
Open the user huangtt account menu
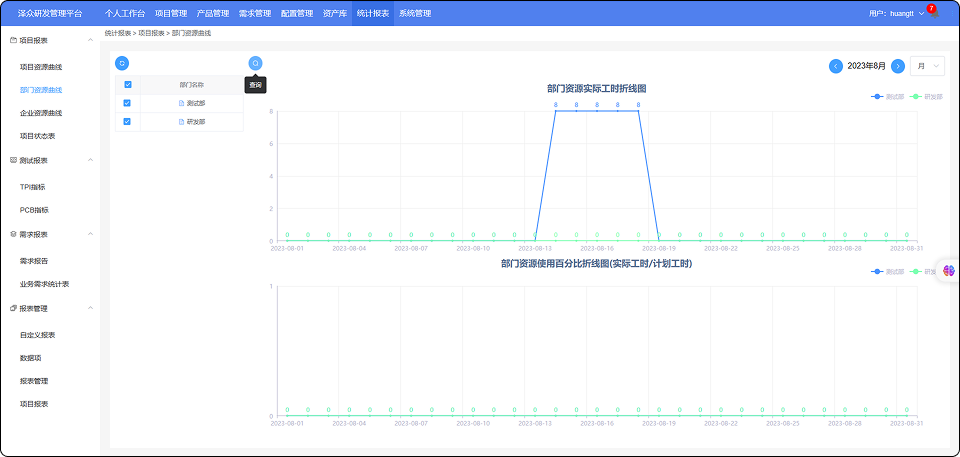point(896,13)
